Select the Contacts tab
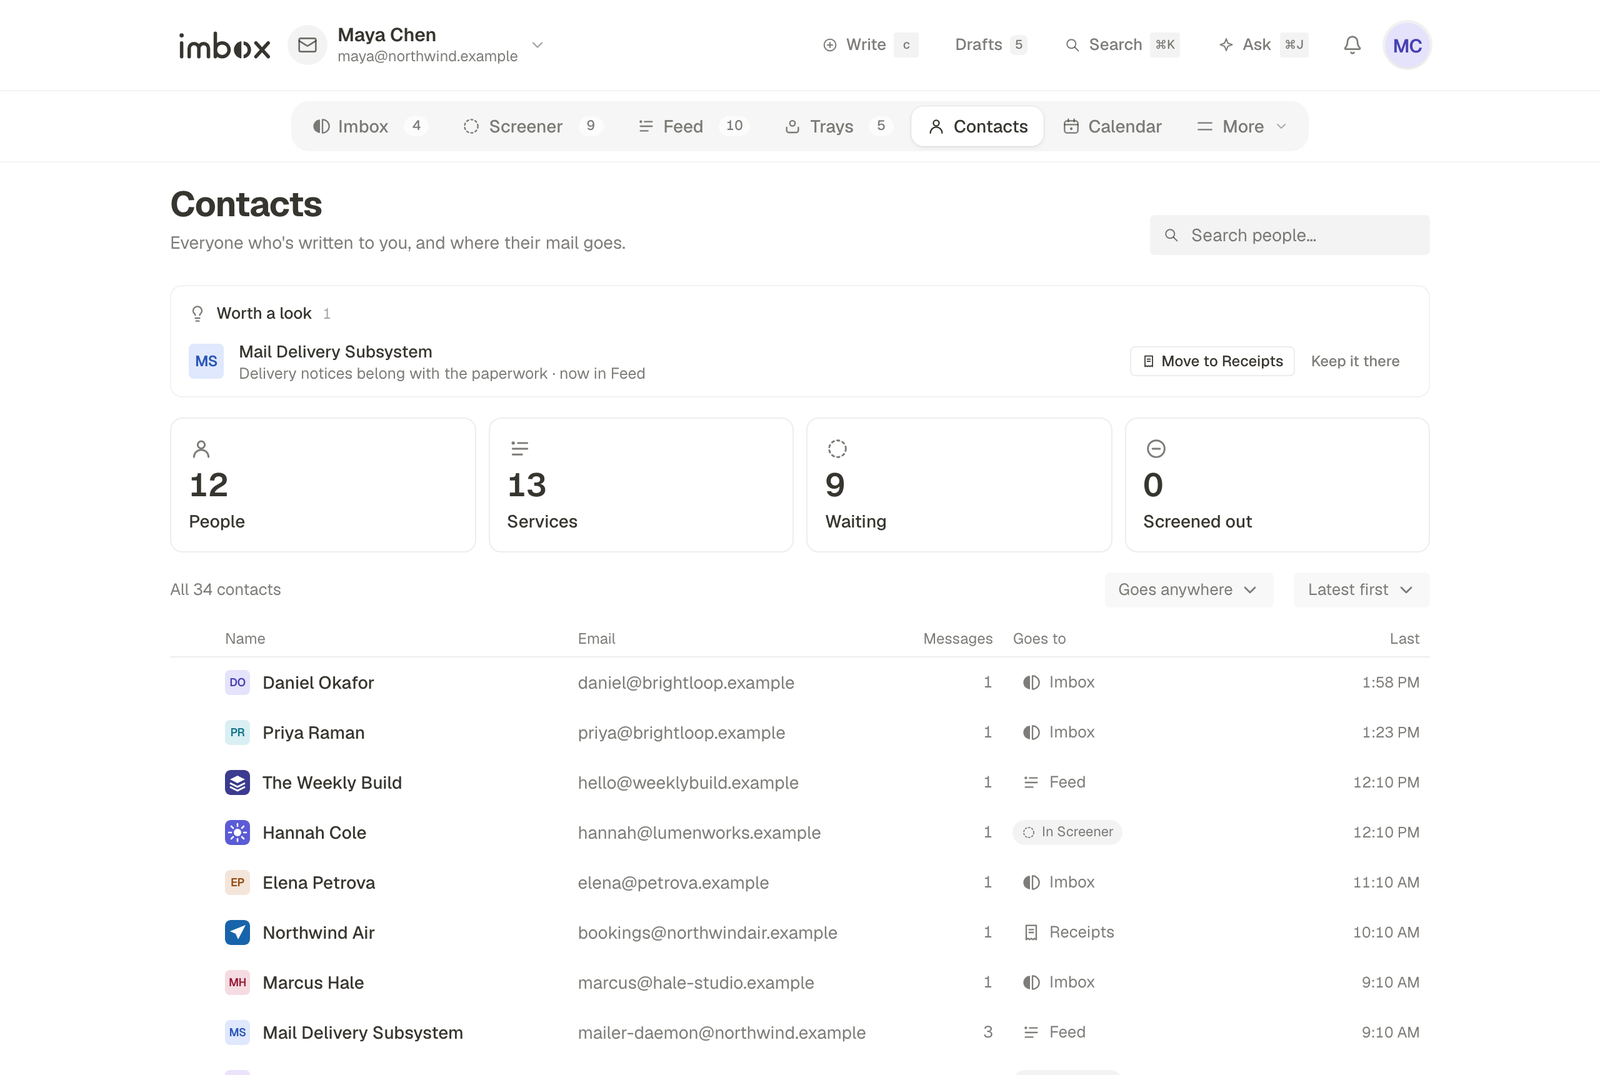Image resolution: width=1600 pixels, height=1075 pixels. pos(977,127)
